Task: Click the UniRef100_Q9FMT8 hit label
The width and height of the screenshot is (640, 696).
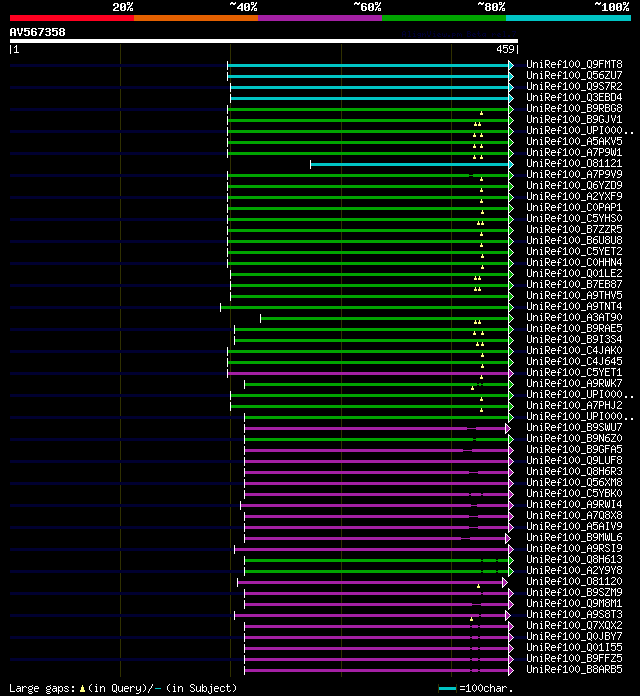Action: [574, 65]
